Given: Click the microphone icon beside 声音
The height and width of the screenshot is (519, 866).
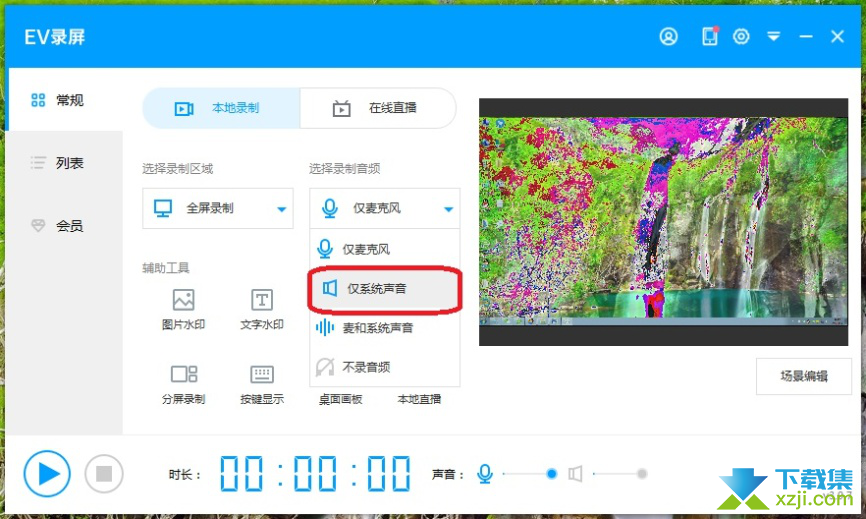Looking at the screenshot, I should click(x=484, y=474).
